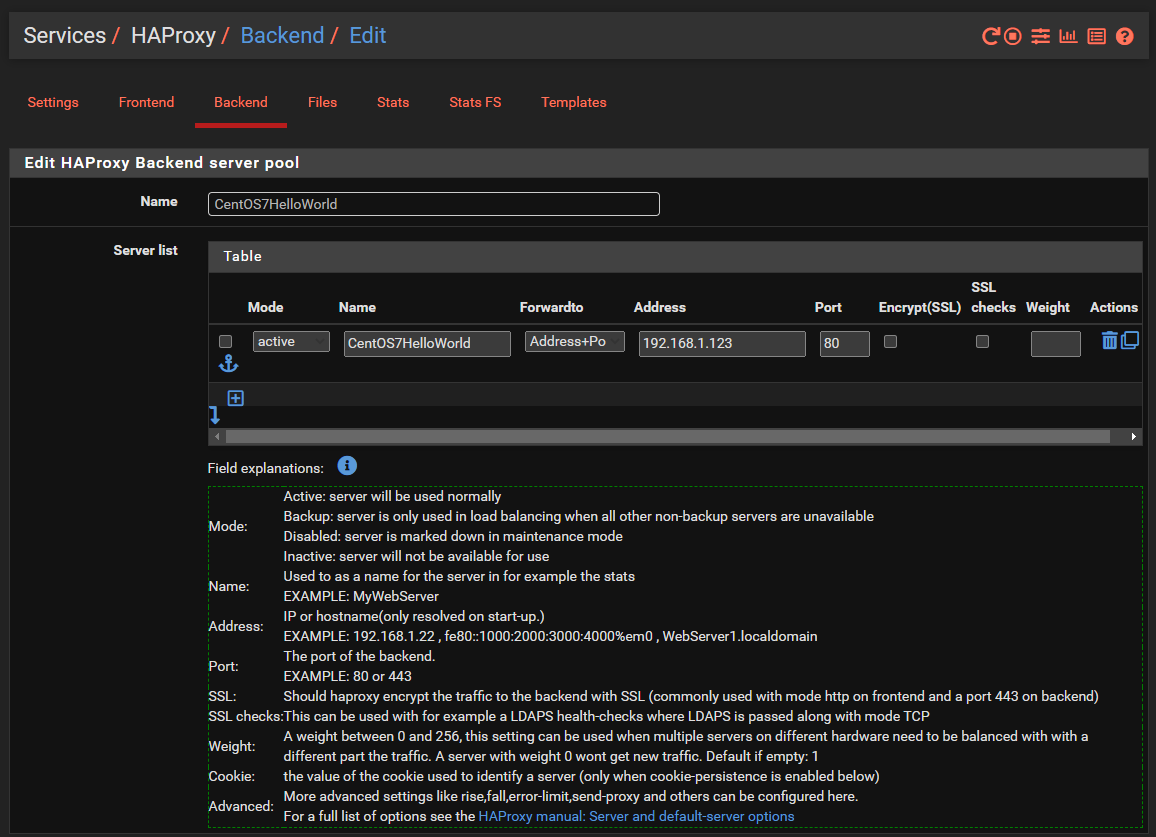Click the empty Weight field

point(1056,344)
